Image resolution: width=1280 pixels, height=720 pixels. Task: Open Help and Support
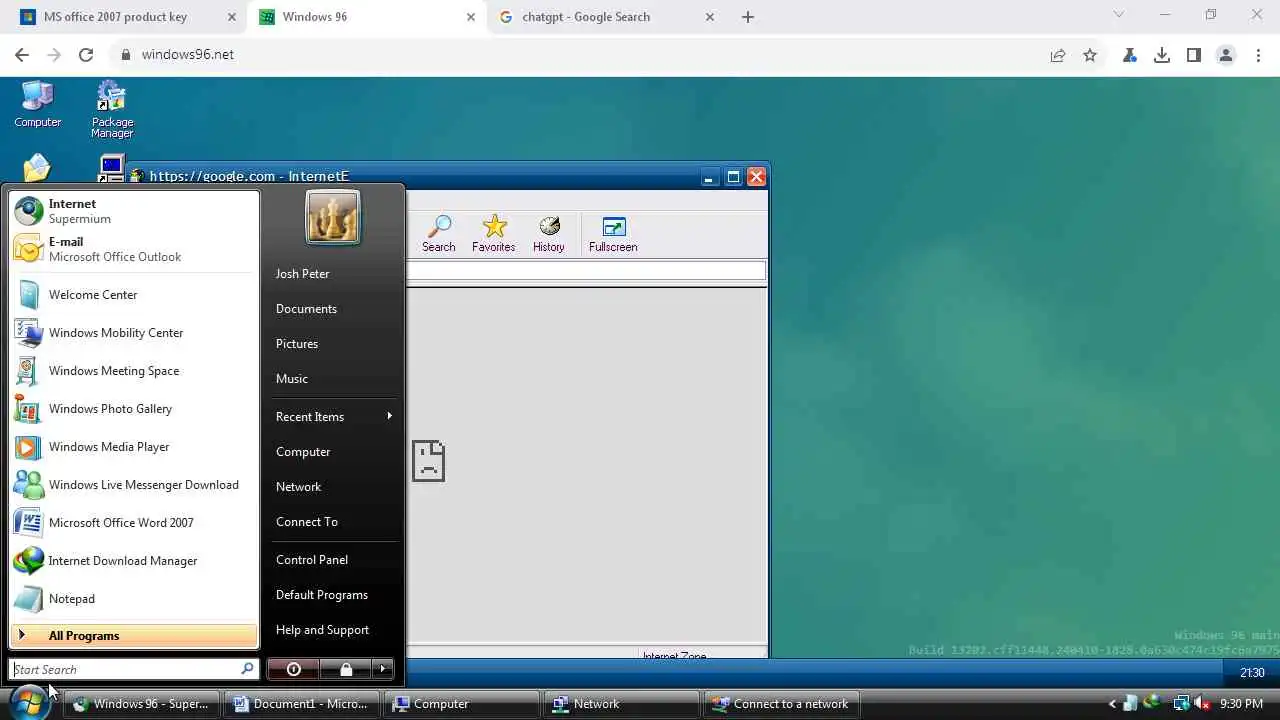(322, 630)
